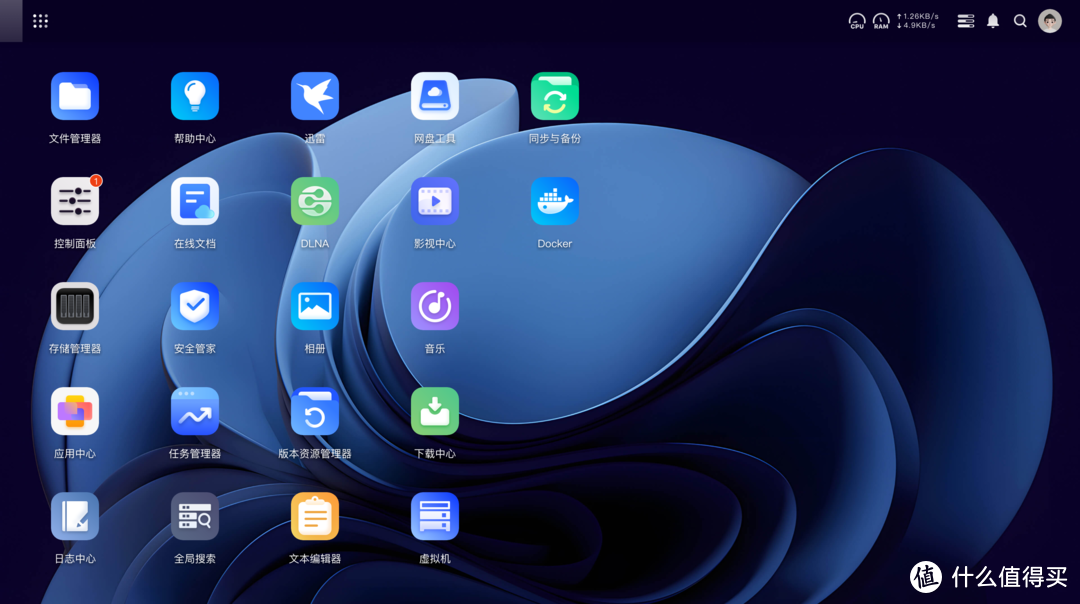Click the top bar search icon
Screen dimensions: 1080x604
tap(1020, 21)
